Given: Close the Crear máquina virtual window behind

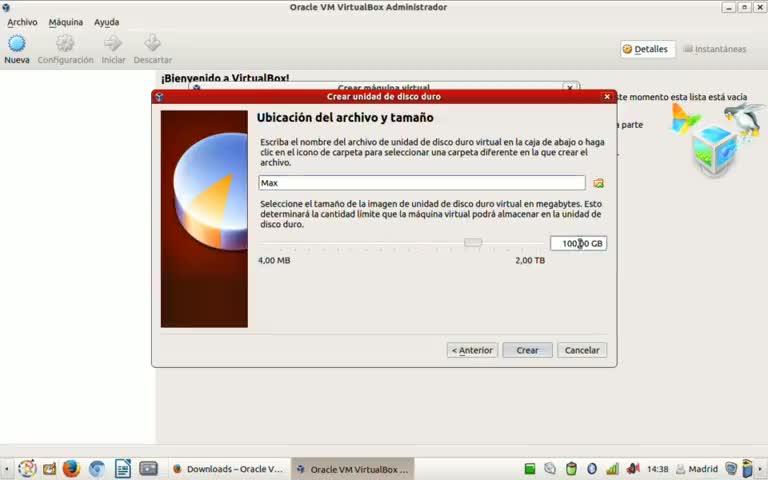Looking at the screenshot, I should (570, 87).
